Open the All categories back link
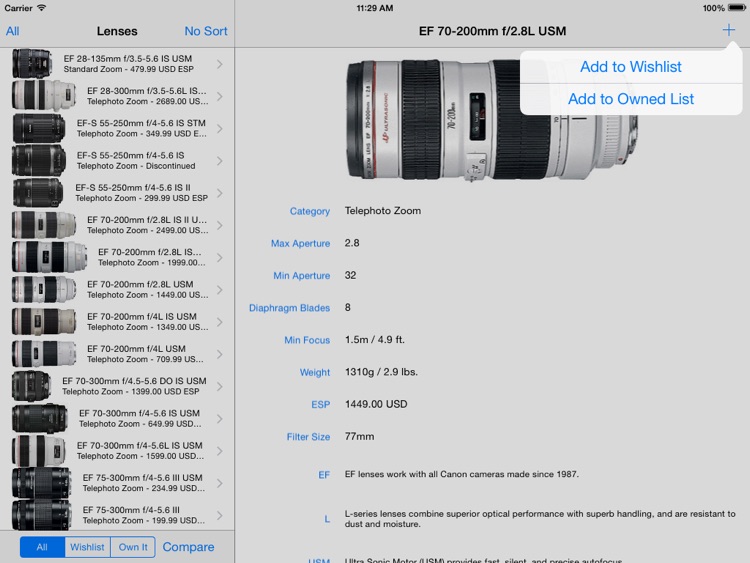Image resolution: width=750 pixels, height=563 pixels. (12, 31)
